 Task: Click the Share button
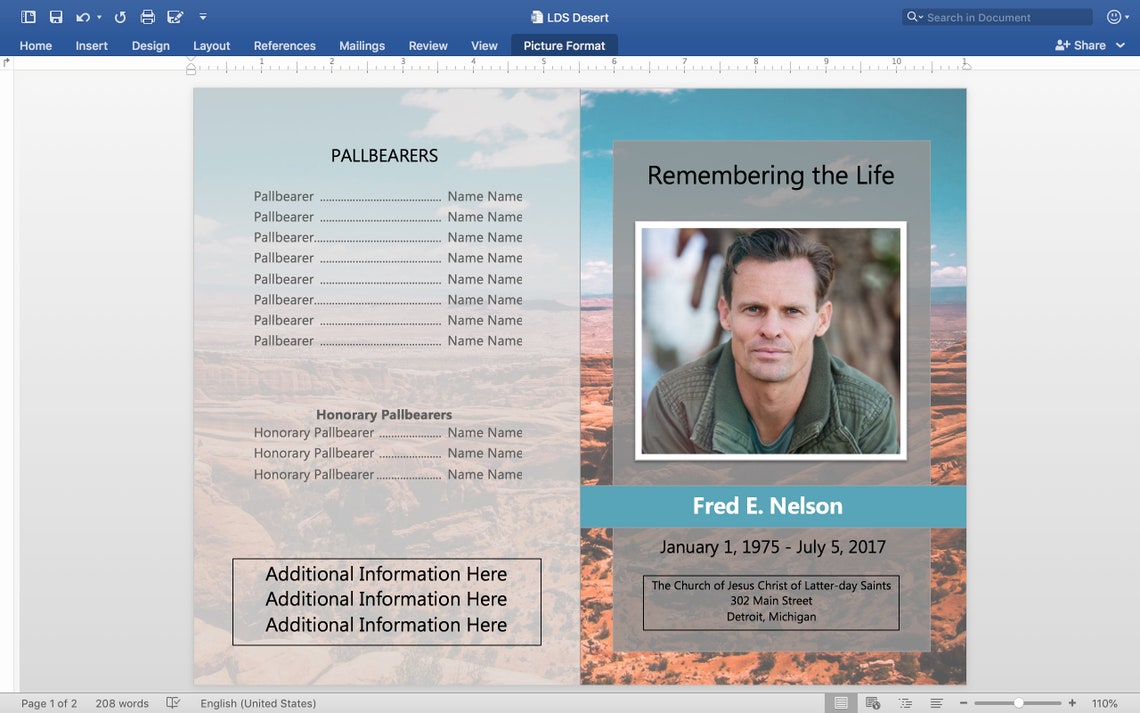[x=1086, y=45]
